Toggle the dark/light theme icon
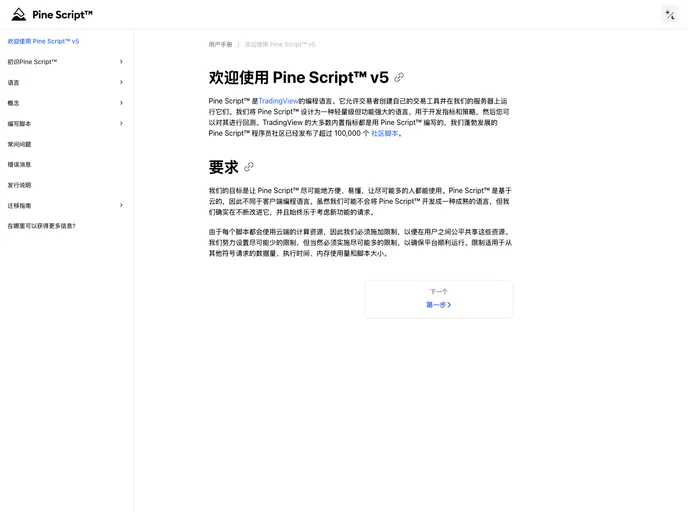 [670, 15]
